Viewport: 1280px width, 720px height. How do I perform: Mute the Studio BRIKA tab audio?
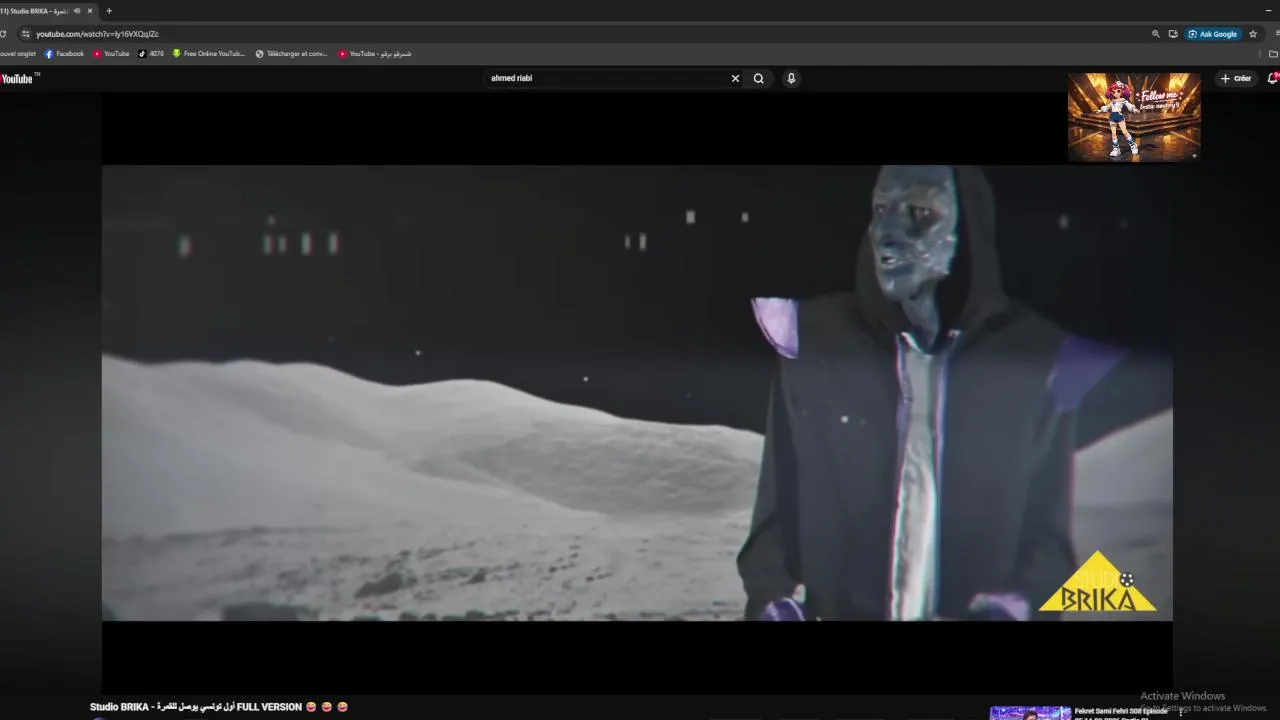pos(77,11)
